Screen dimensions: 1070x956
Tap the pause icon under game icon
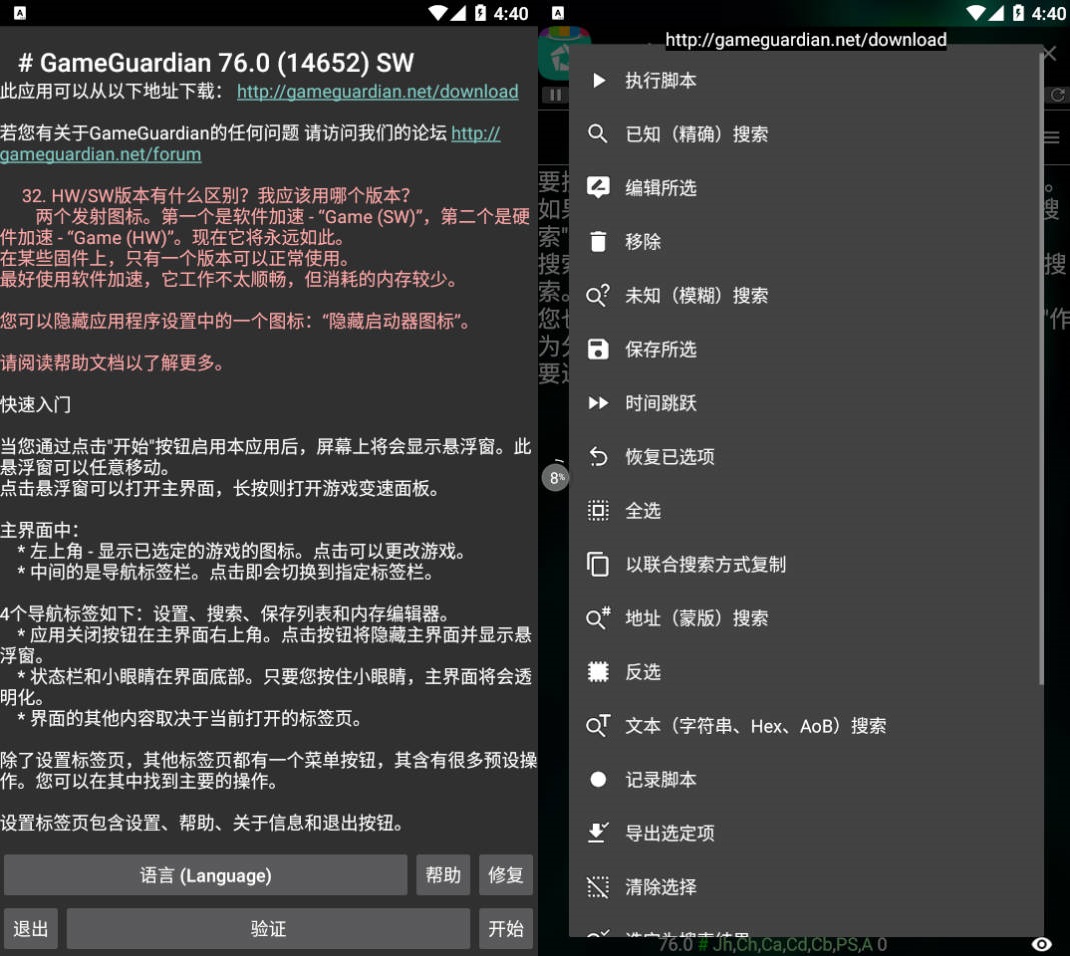pos(554,95)
